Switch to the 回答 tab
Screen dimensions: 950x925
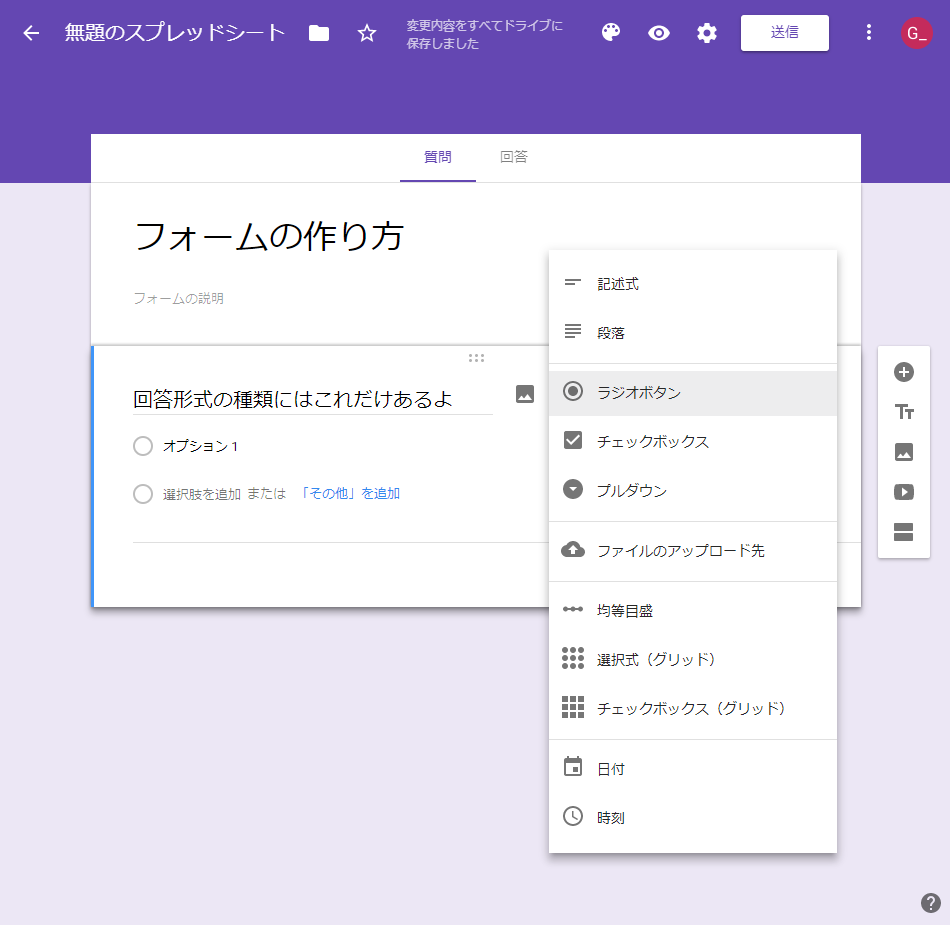[514, 157]
